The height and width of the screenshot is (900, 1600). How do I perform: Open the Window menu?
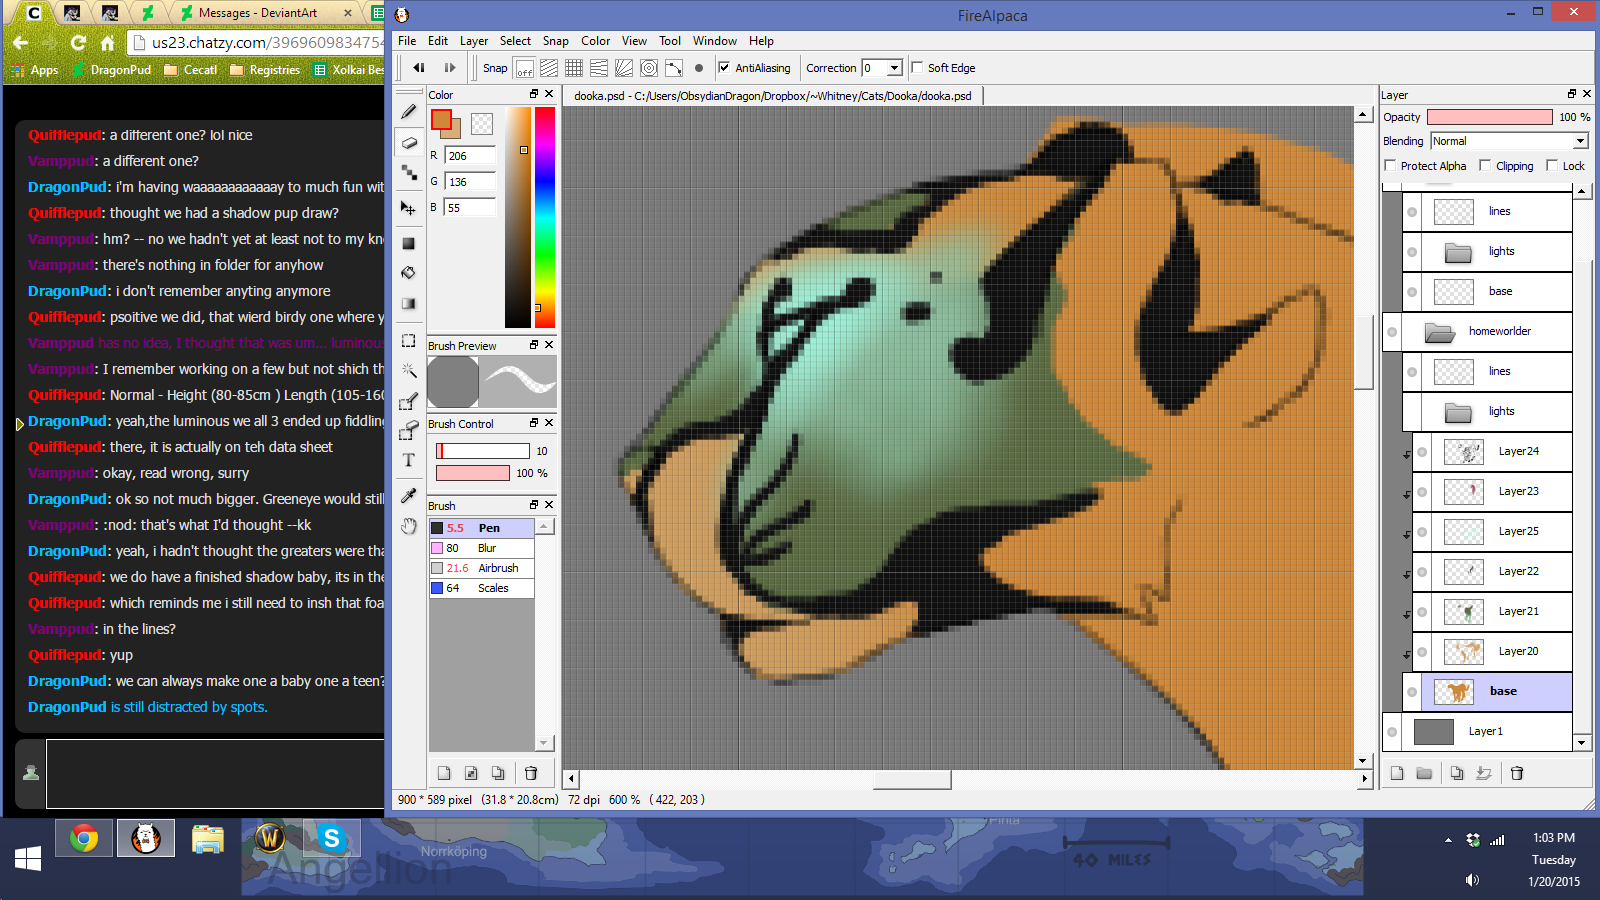tap(715, 41)
